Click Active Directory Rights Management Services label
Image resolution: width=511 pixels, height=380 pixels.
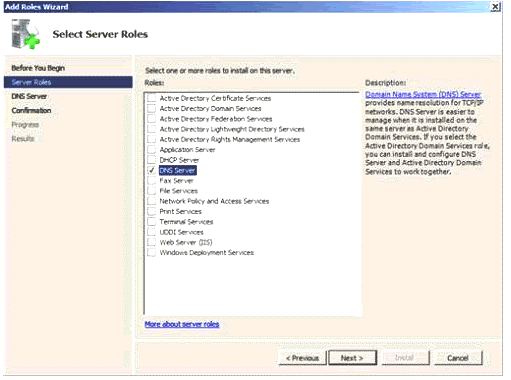[x=230, y=139]
